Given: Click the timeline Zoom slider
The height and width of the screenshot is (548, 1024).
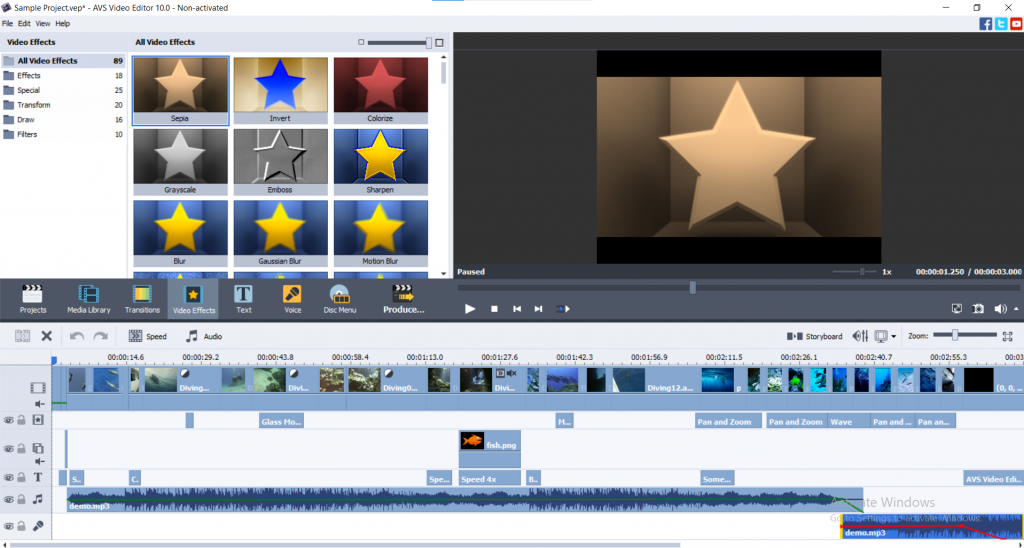Looking at the screenshot, I should [955, 335].
